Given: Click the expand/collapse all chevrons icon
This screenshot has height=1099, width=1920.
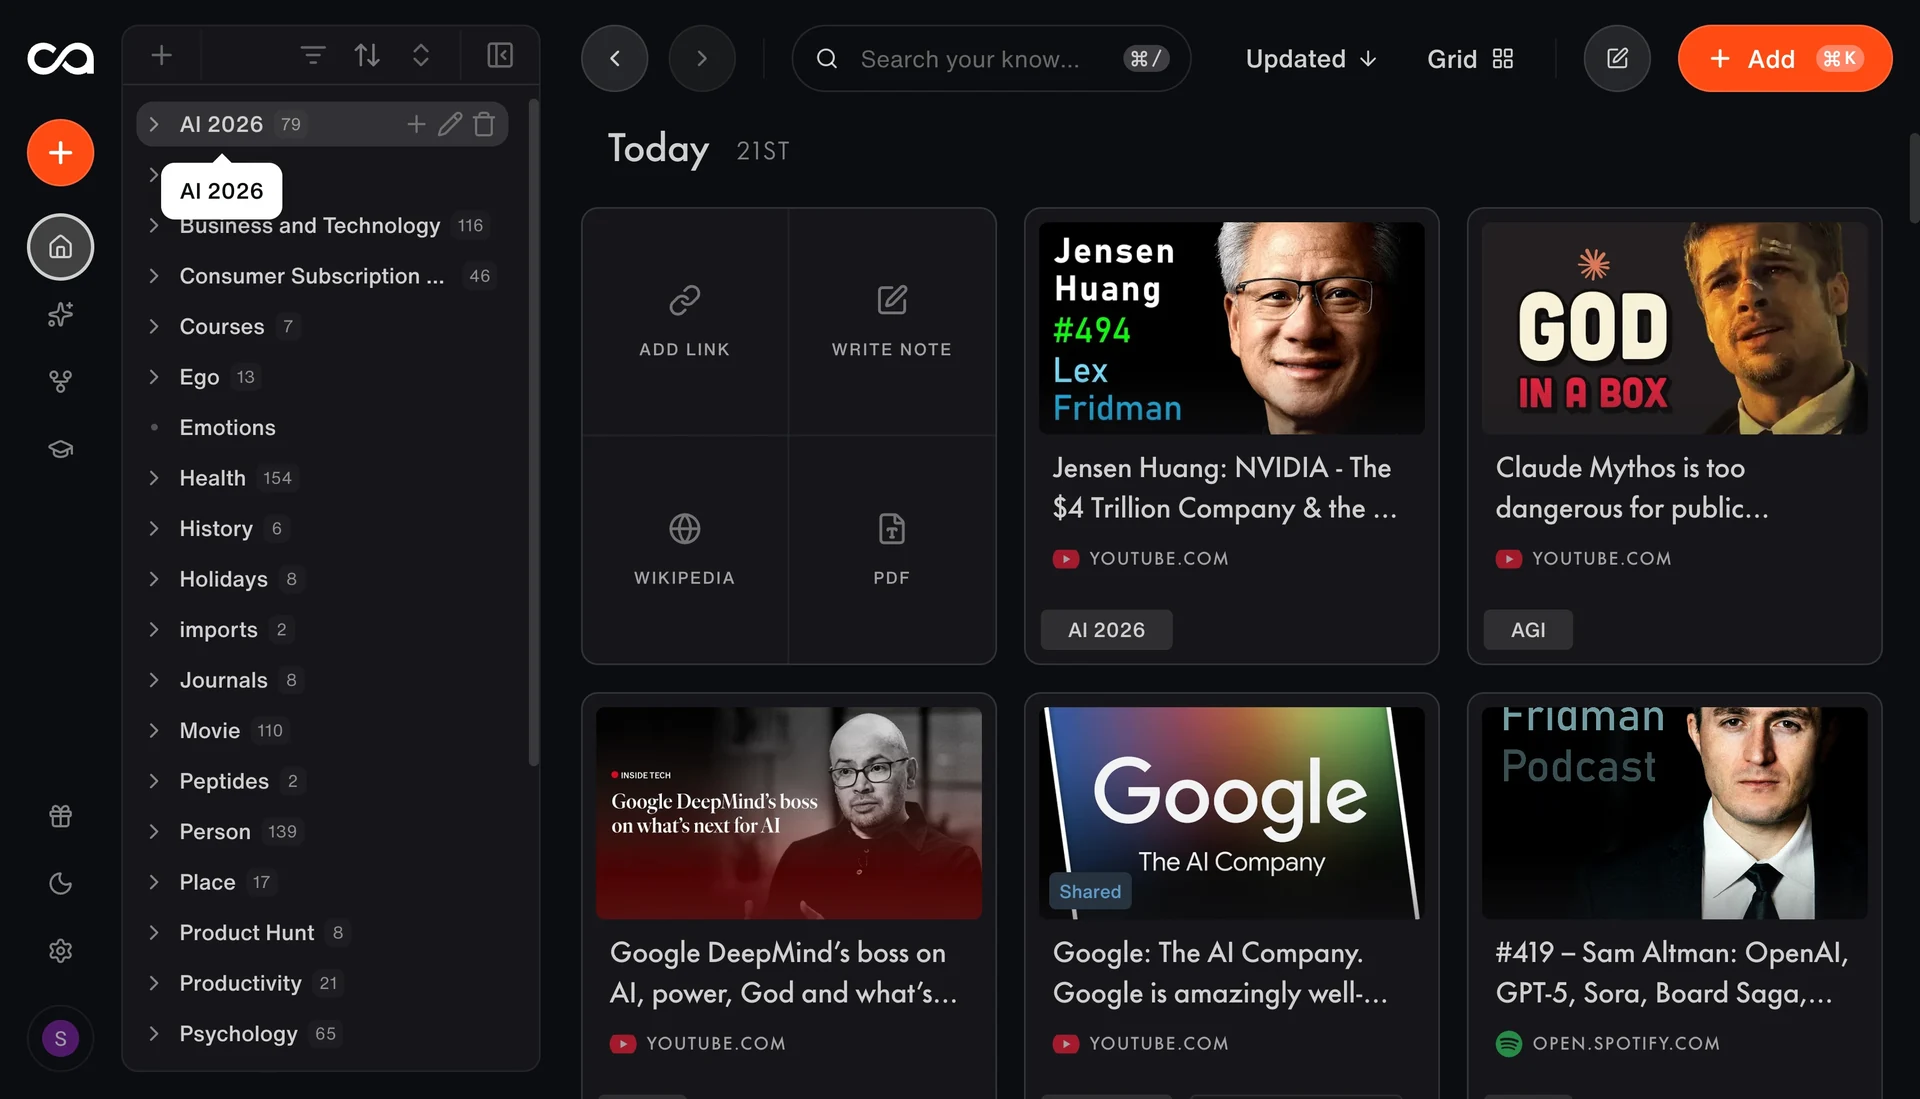Looking at the screenshot, I should 421,56.
